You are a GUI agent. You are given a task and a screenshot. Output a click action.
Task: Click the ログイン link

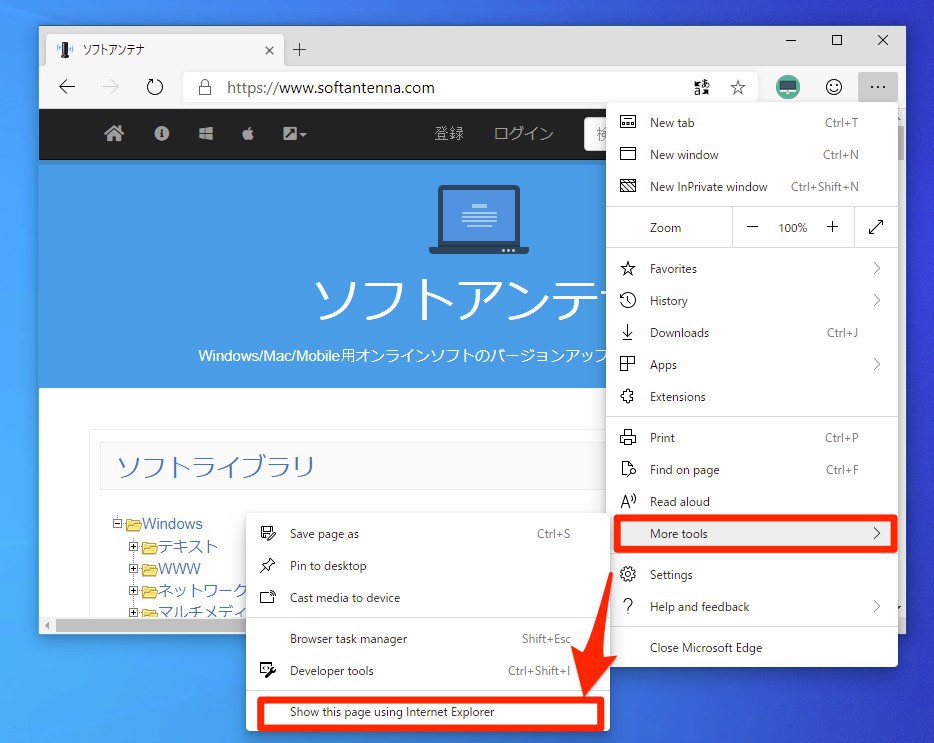click(x=523, y=134)
